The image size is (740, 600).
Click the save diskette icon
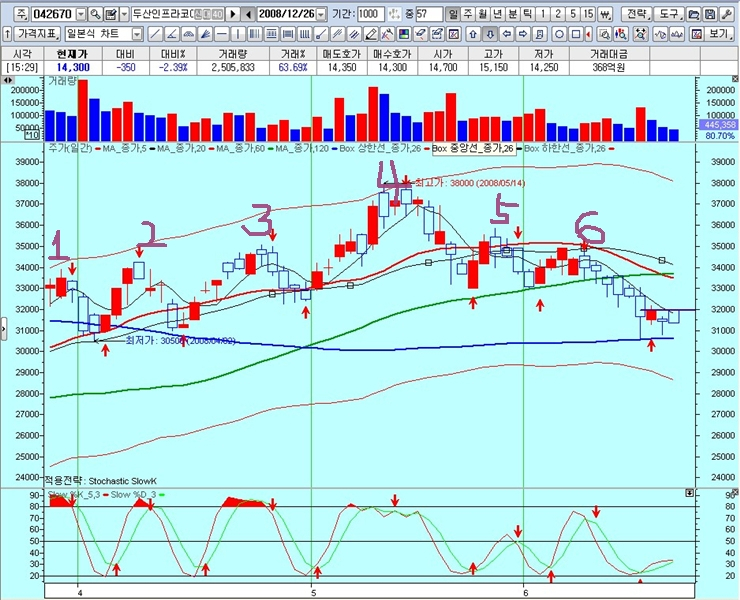pos(710,15)
